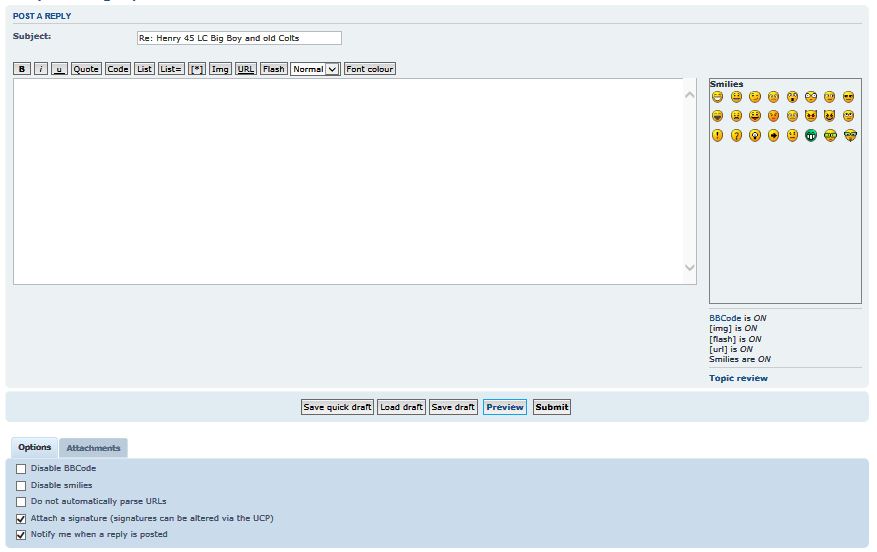This screenshot has height=552, width=877.
Task: Insert the exclamation mark smiley
Action: click(717, 136)
